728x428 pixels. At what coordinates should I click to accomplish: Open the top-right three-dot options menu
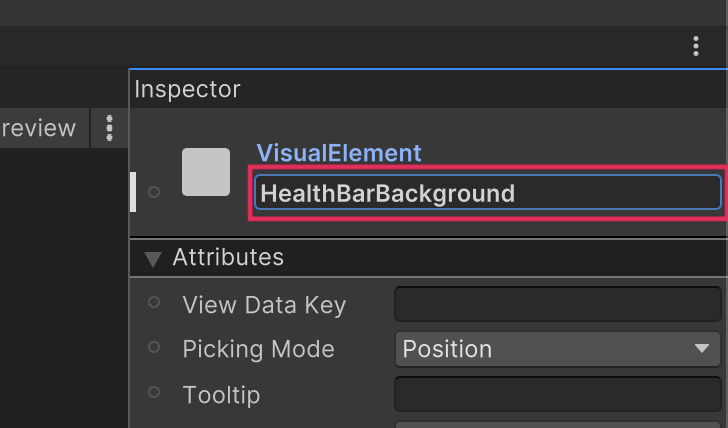click(x=696, y=46)
